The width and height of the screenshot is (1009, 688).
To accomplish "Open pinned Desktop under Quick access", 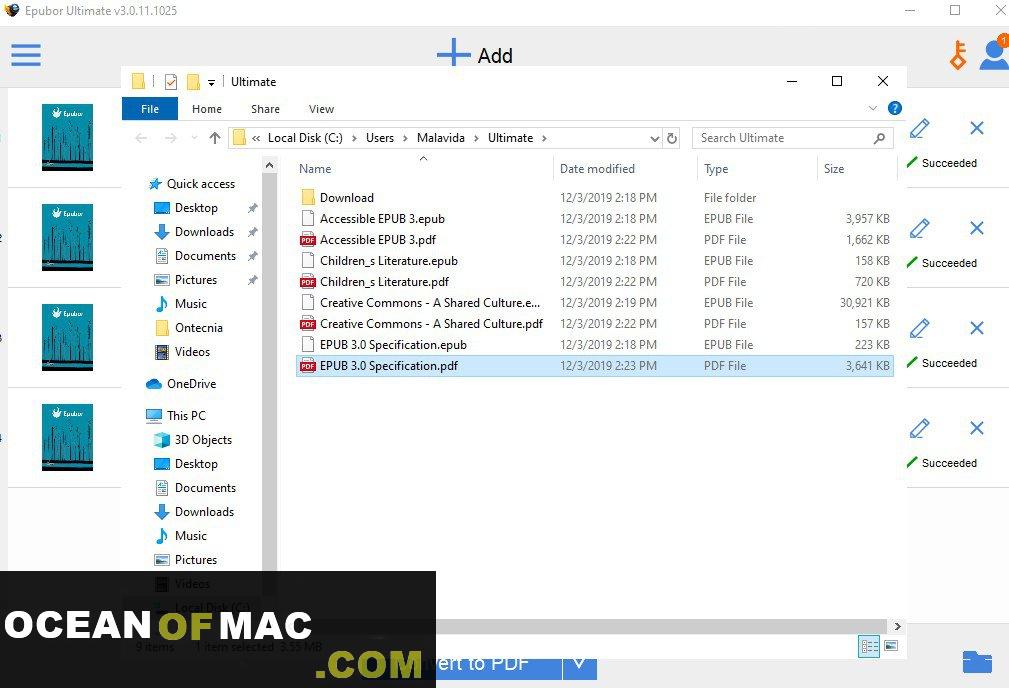I will [x=187, y=208].
